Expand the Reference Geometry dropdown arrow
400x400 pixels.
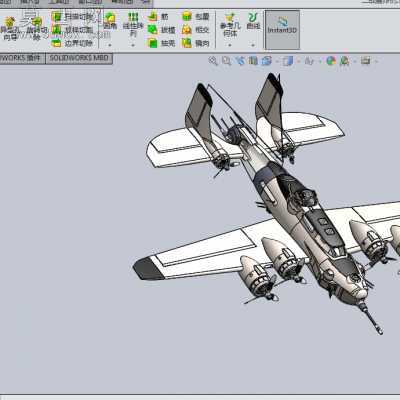click(x=230, y=45)
